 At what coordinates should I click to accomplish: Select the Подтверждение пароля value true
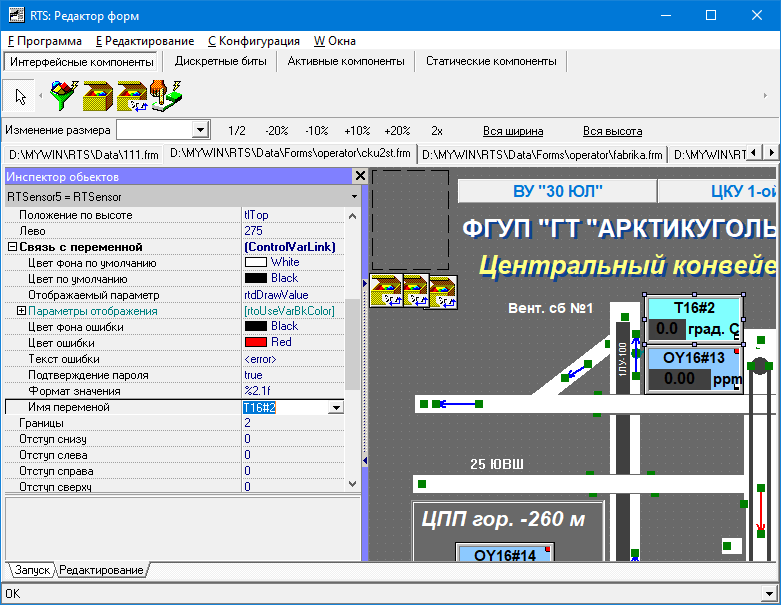[x=293, y=374]
